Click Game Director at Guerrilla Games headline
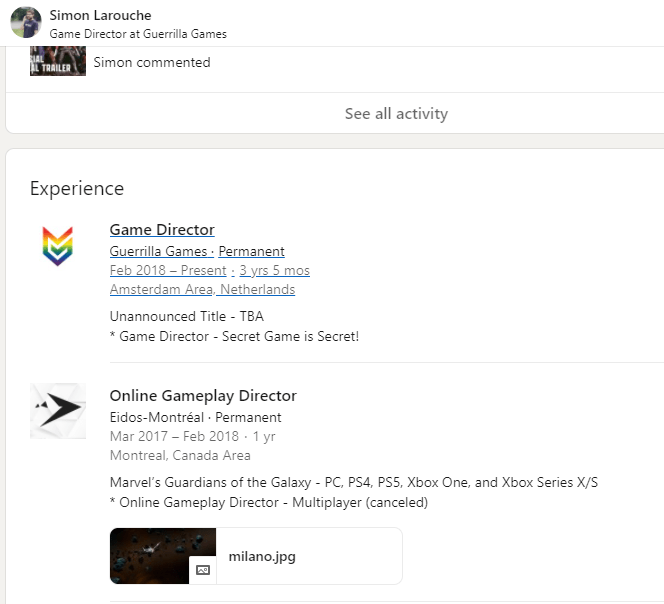Screen dimensions: 664x604 click(x=138, y=34)
